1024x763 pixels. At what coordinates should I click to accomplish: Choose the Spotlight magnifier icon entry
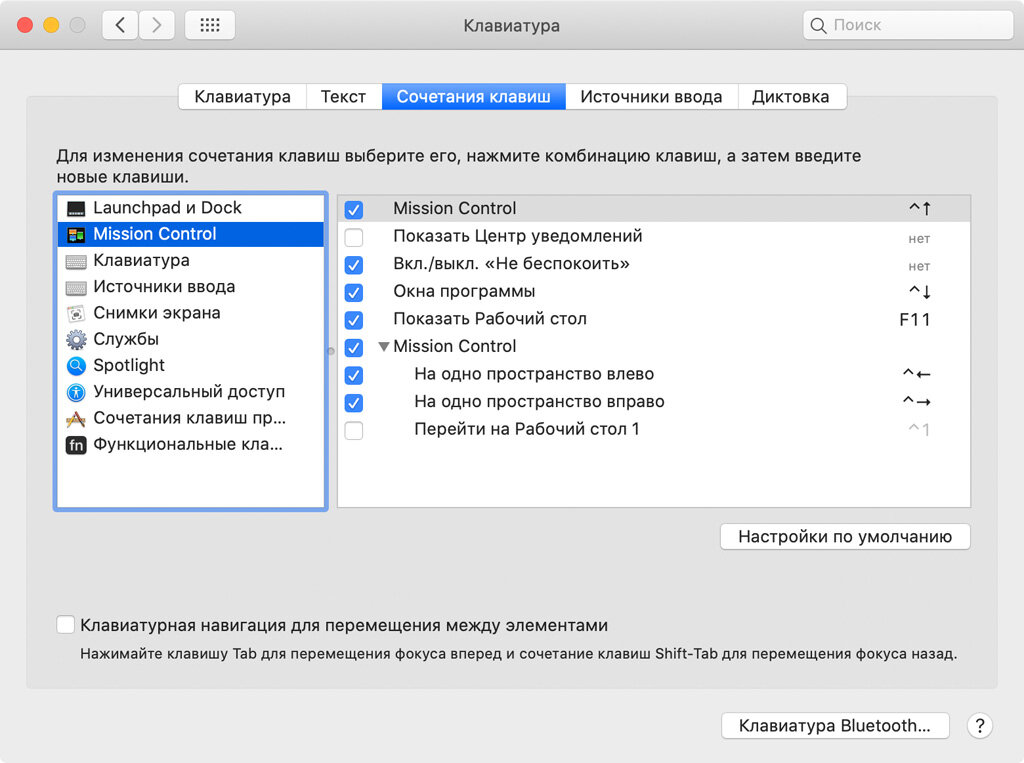[x=76, y=366]
